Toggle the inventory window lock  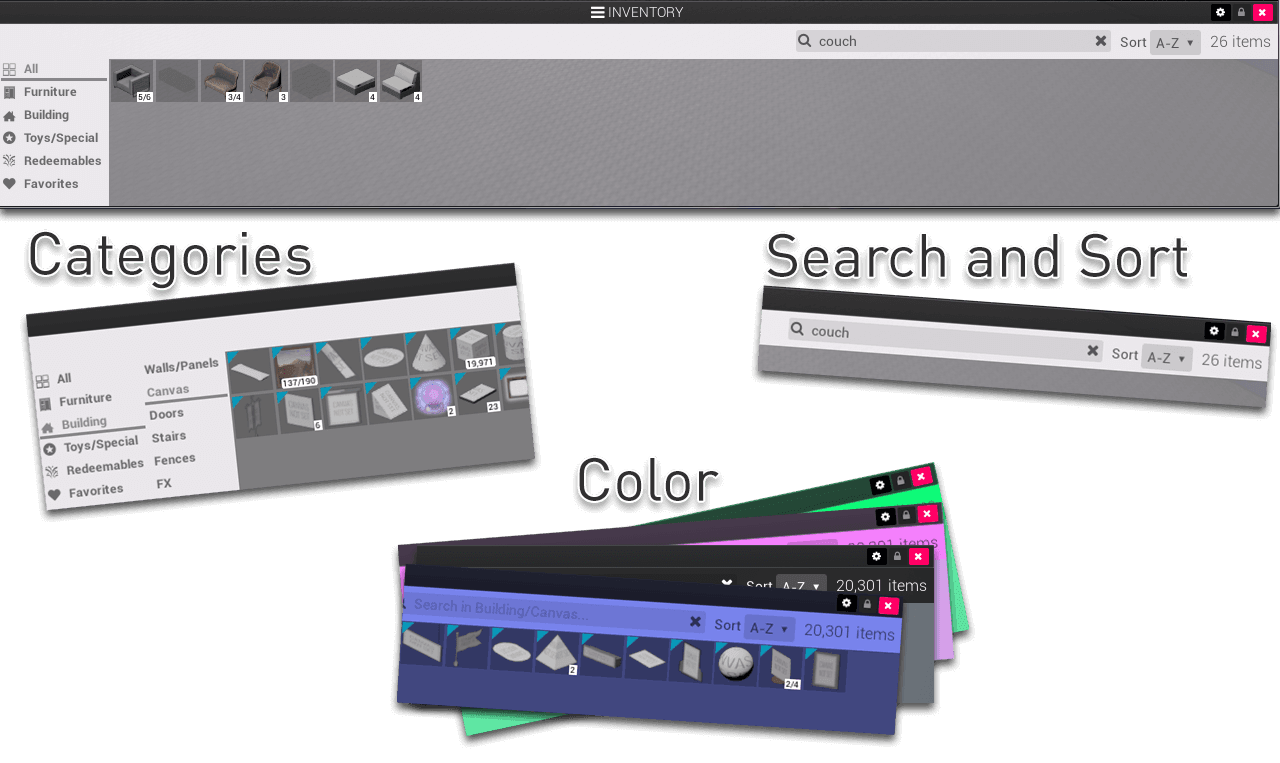tap(1241, 12)
